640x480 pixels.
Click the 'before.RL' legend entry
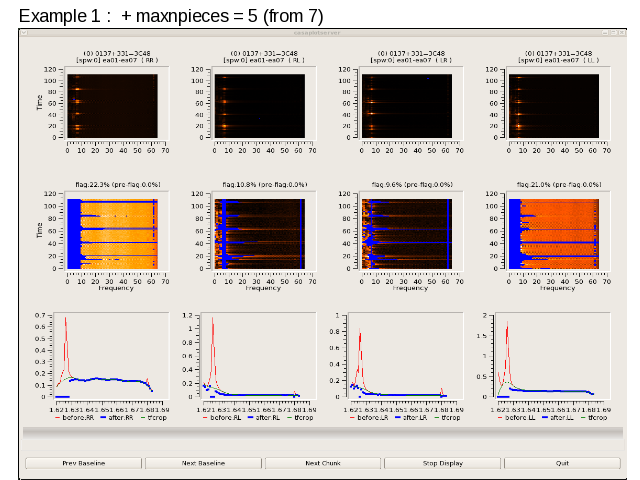222,418
